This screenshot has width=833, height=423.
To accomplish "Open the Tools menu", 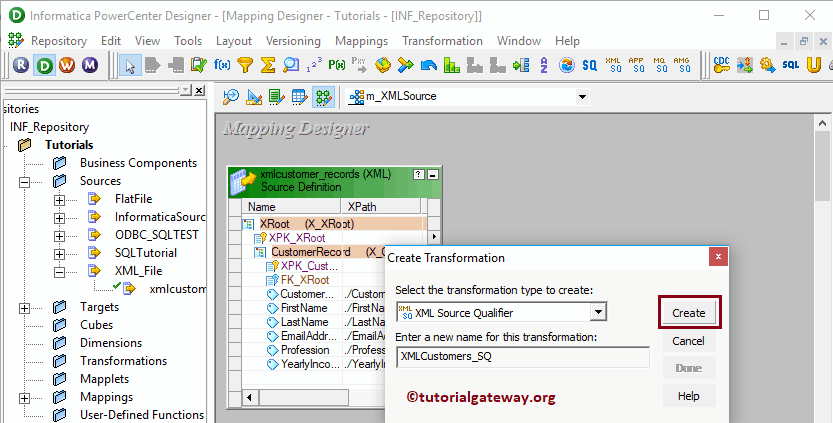I will [x=188, y=41].
